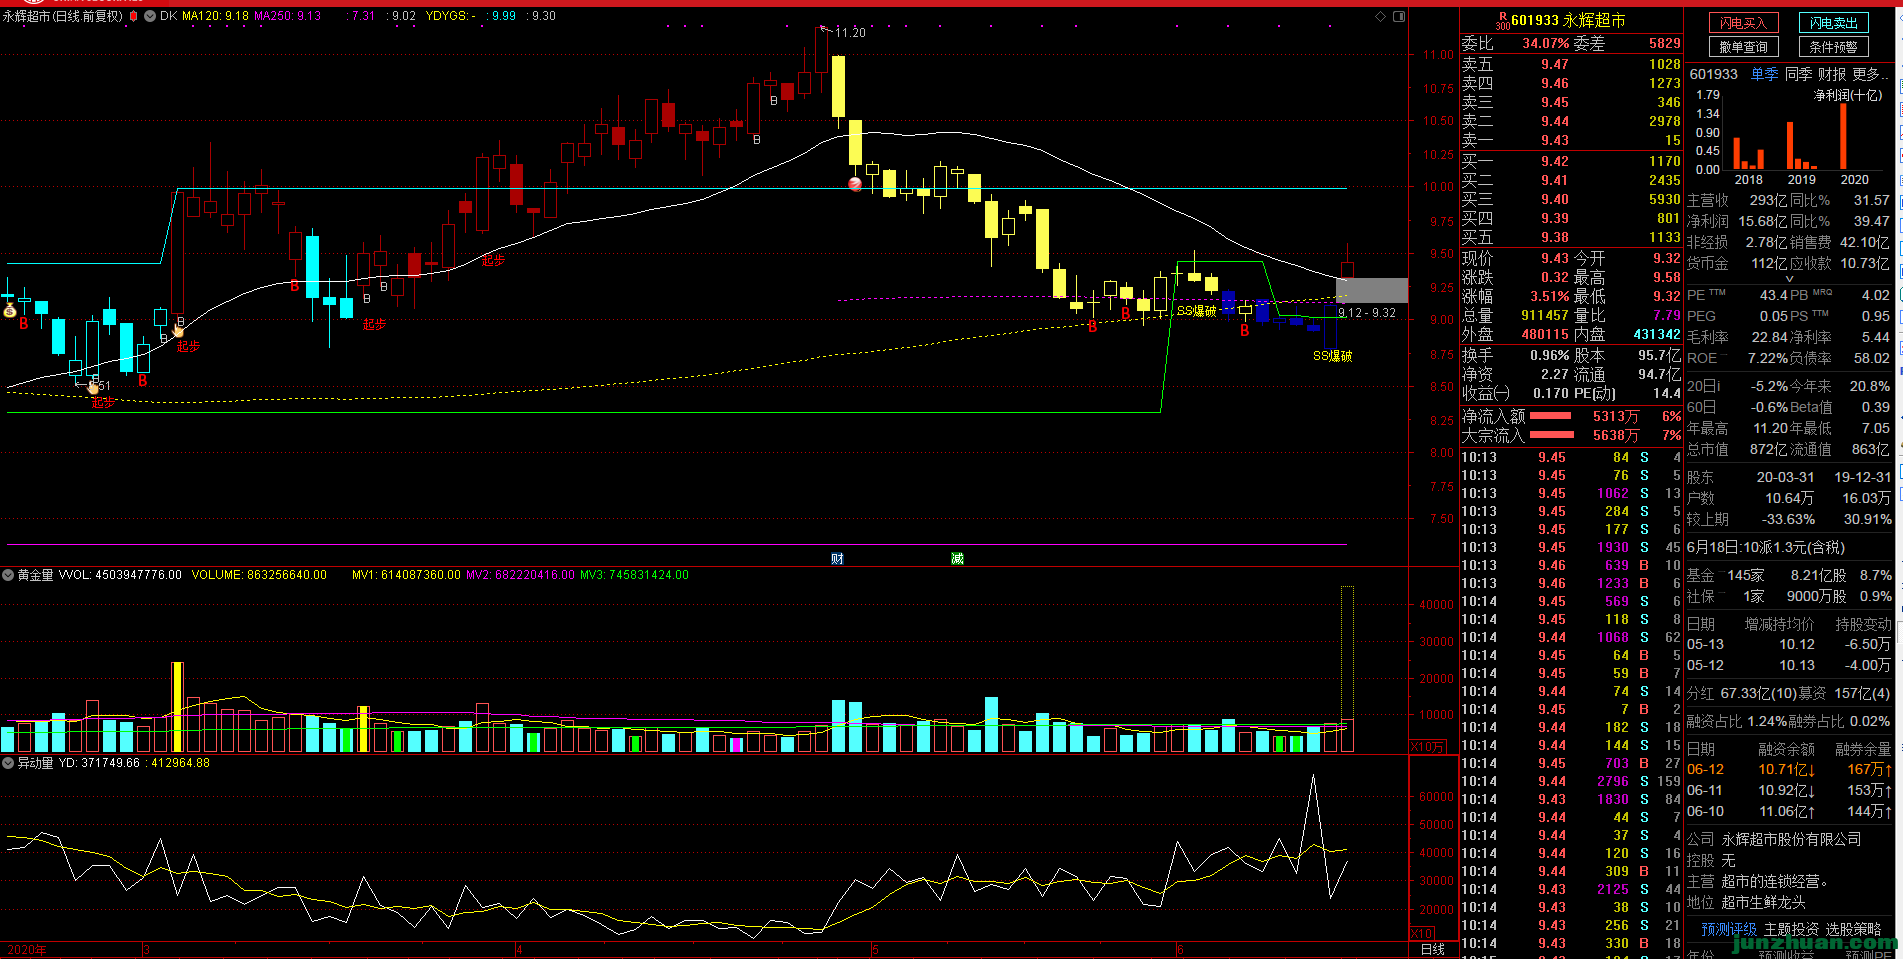Switch to 选股策略 tab
This screenshot has width=1903, height=959.
[1854, 929]
